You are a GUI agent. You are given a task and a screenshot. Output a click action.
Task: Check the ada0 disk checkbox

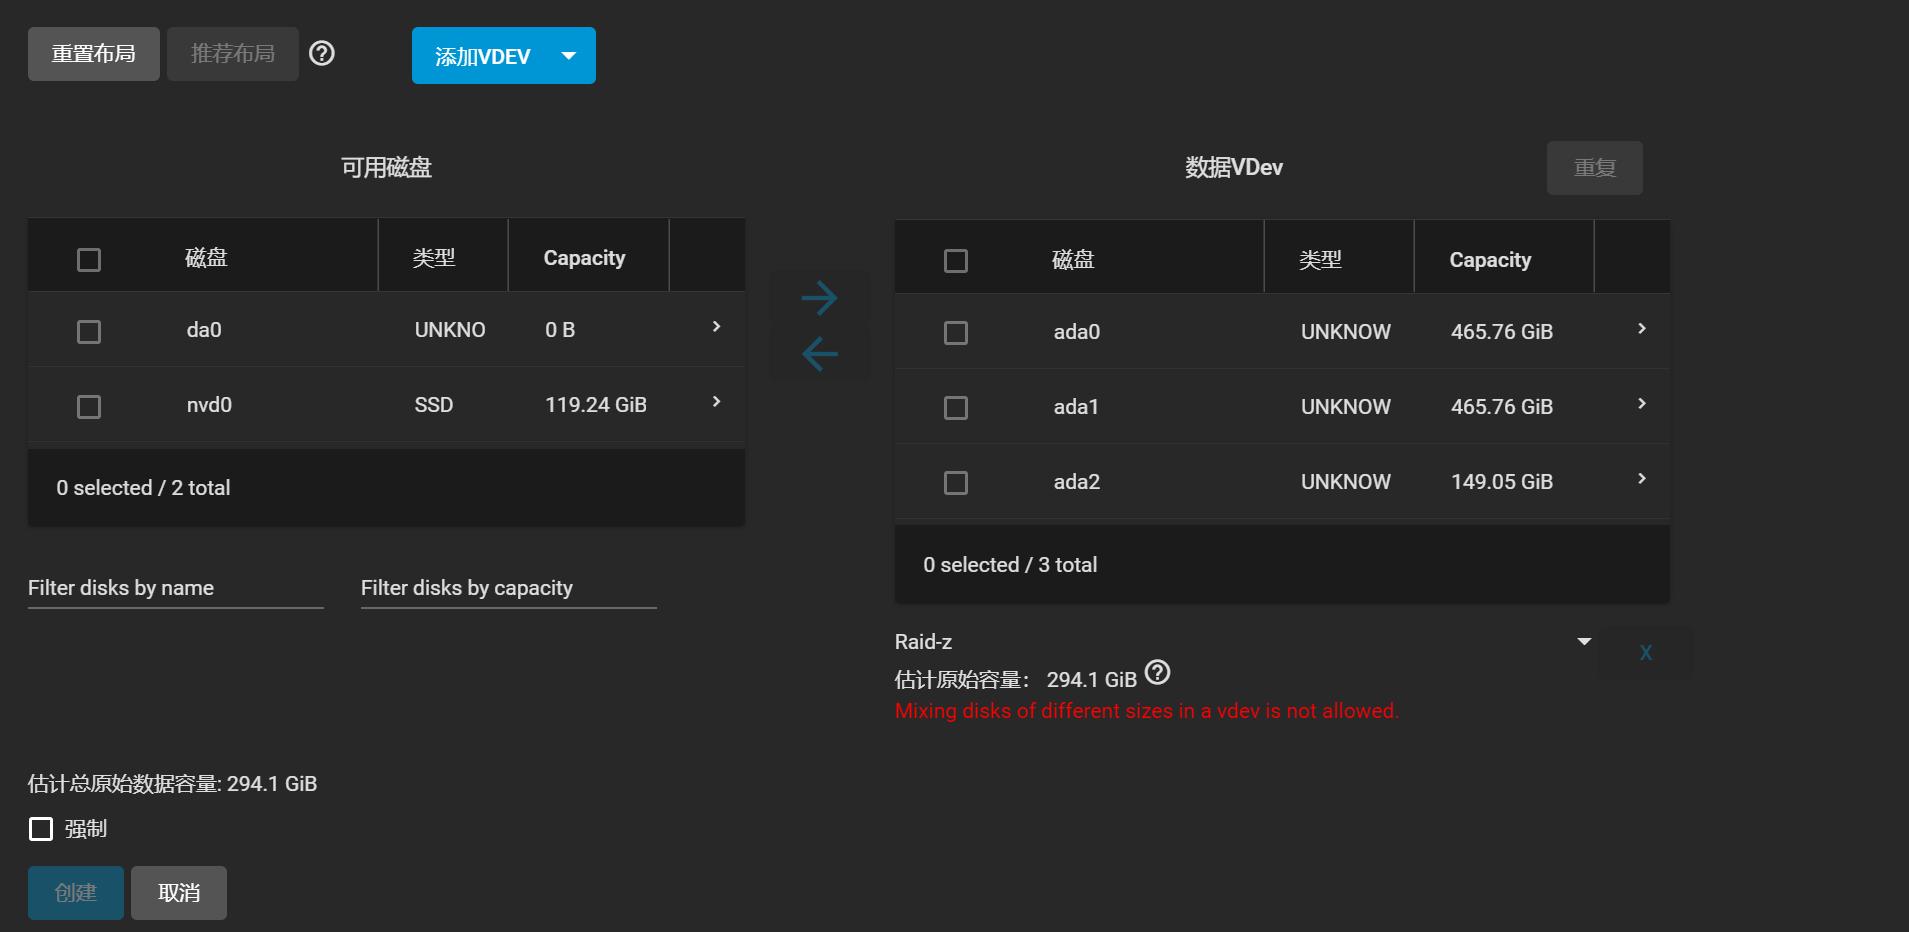click(956, 333)
